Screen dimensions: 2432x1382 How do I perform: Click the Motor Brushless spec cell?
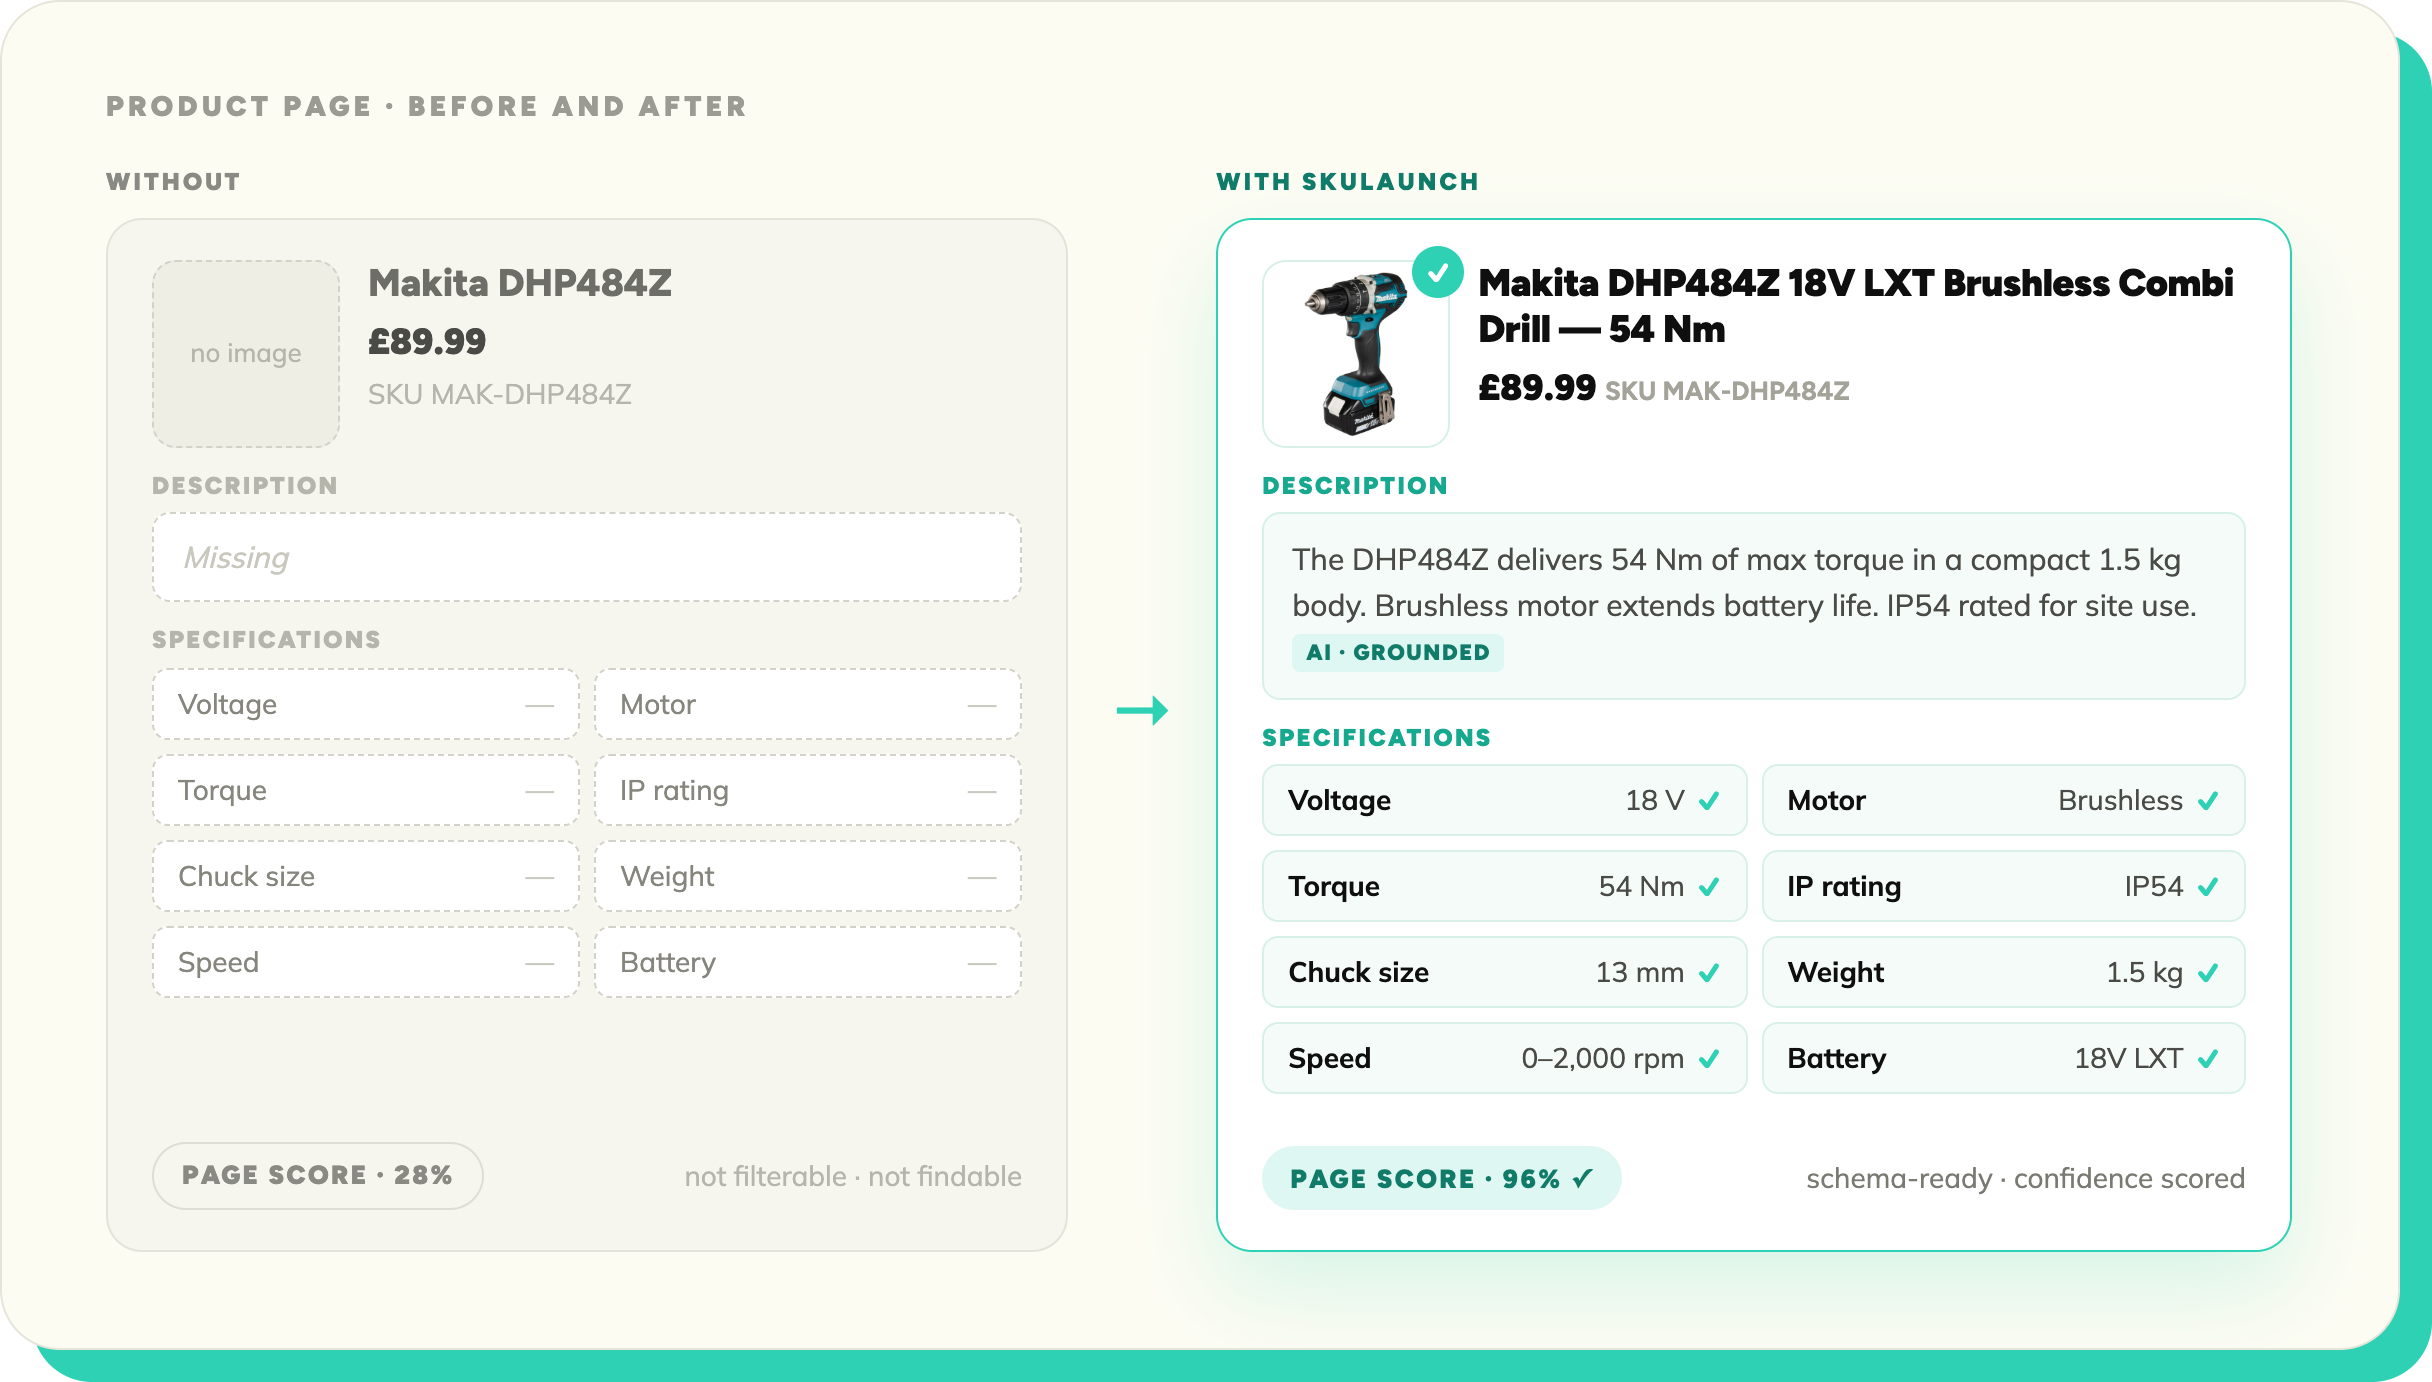coord(2003,800)
